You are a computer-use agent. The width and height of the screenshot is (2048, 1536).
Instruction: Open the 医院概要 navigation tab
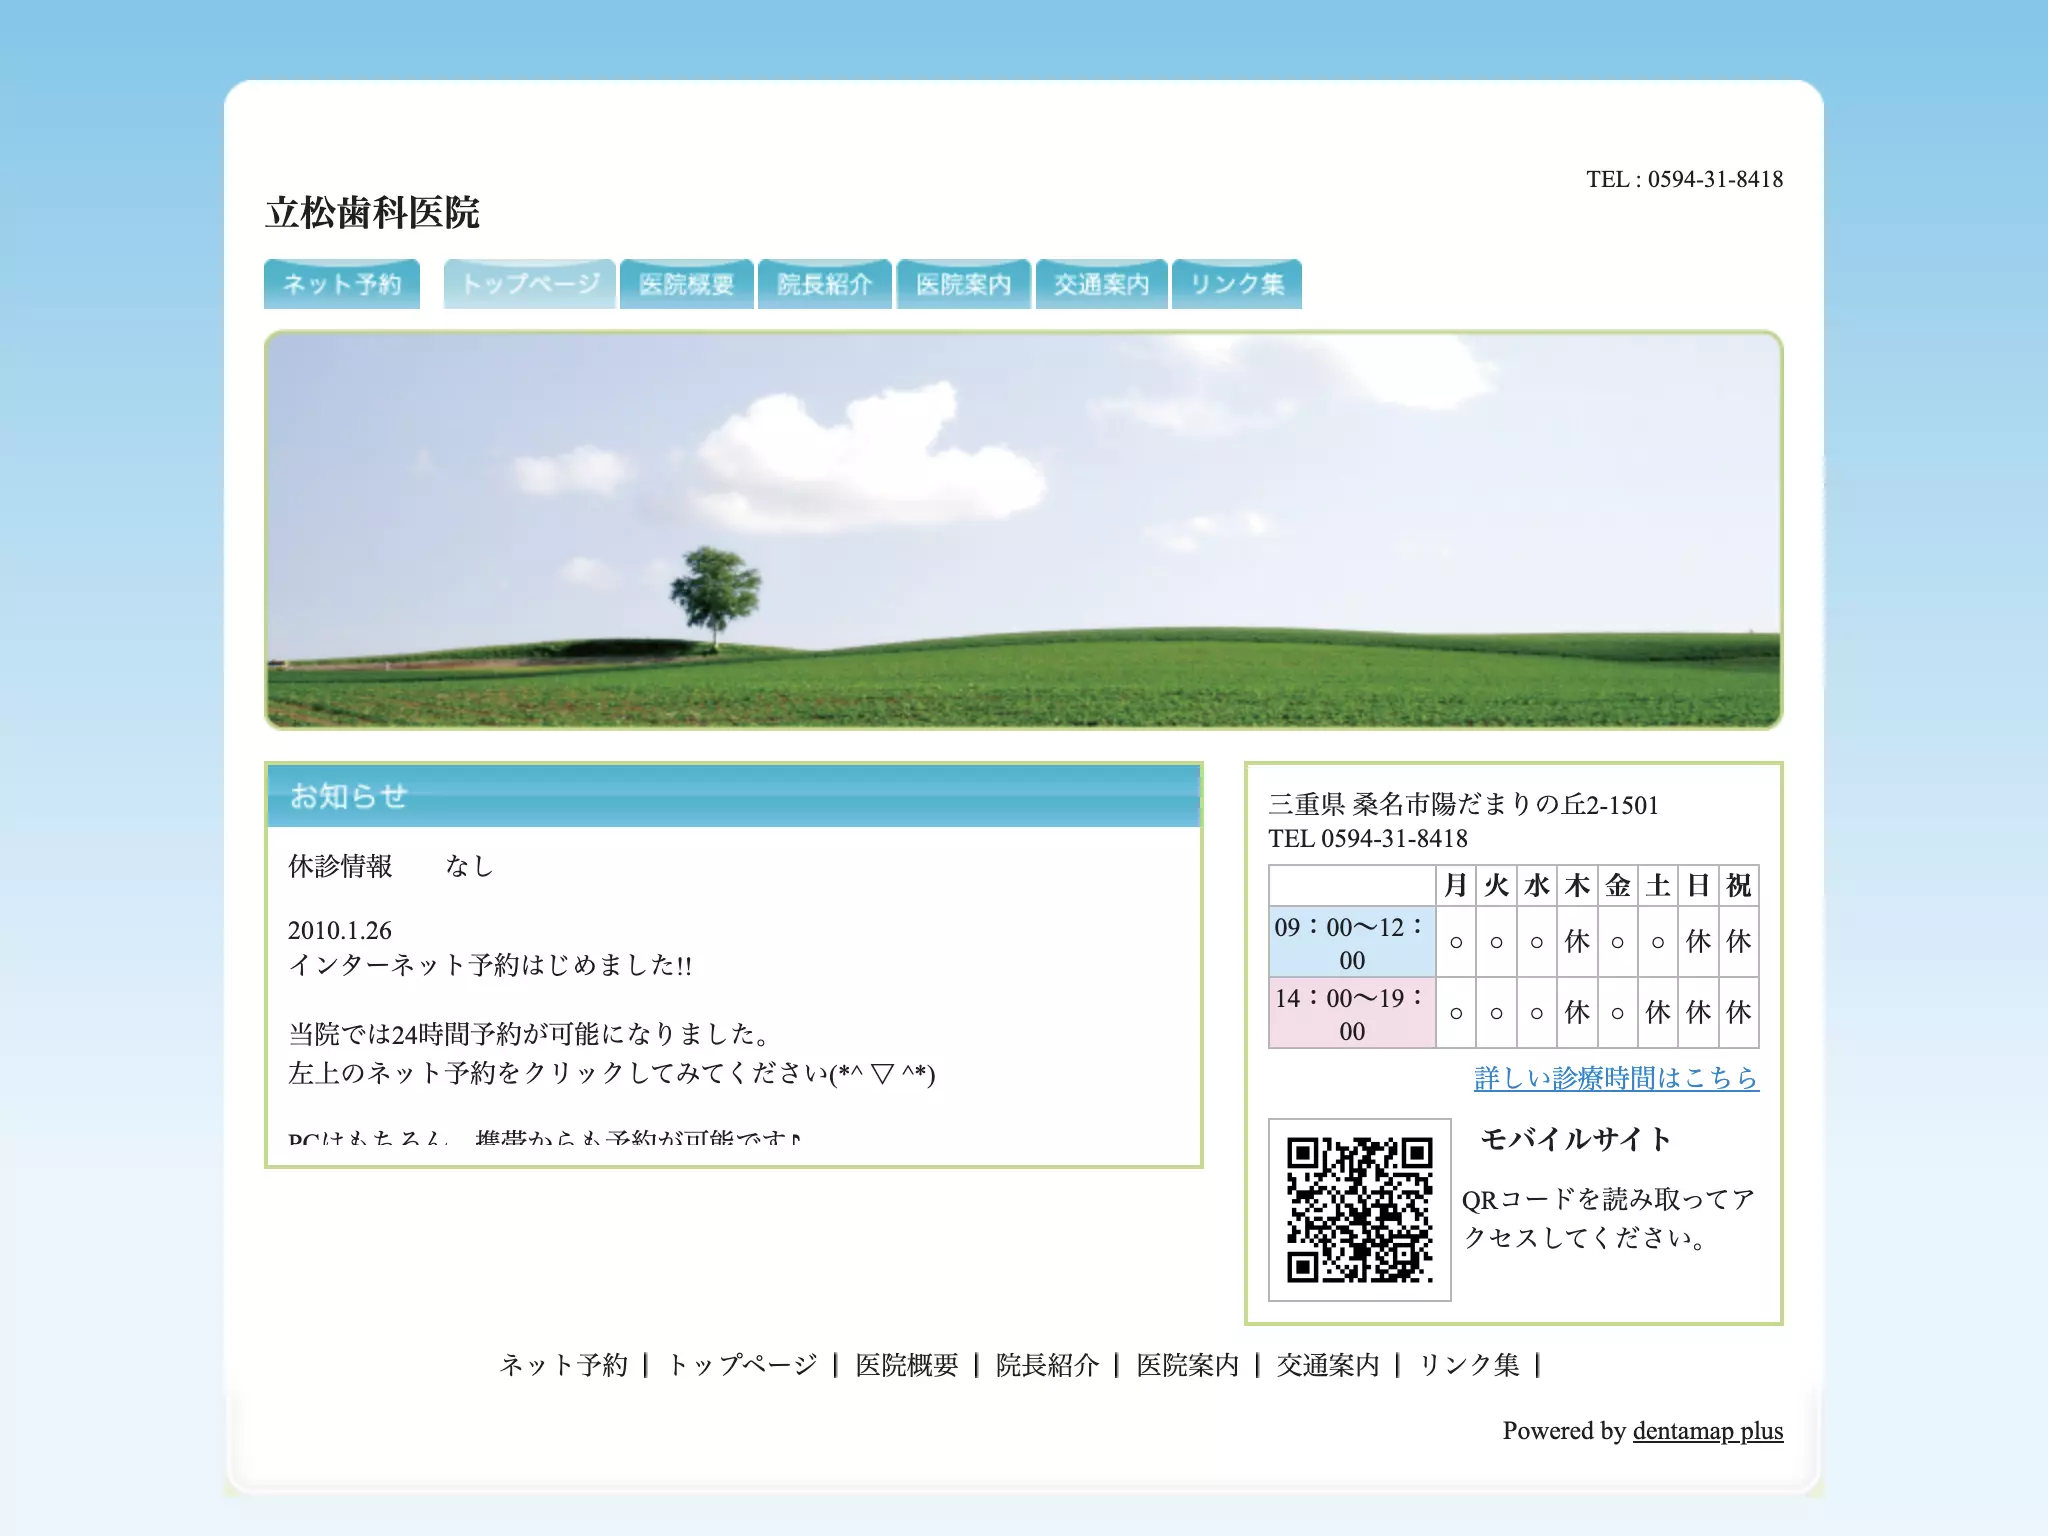pos(687,284)
